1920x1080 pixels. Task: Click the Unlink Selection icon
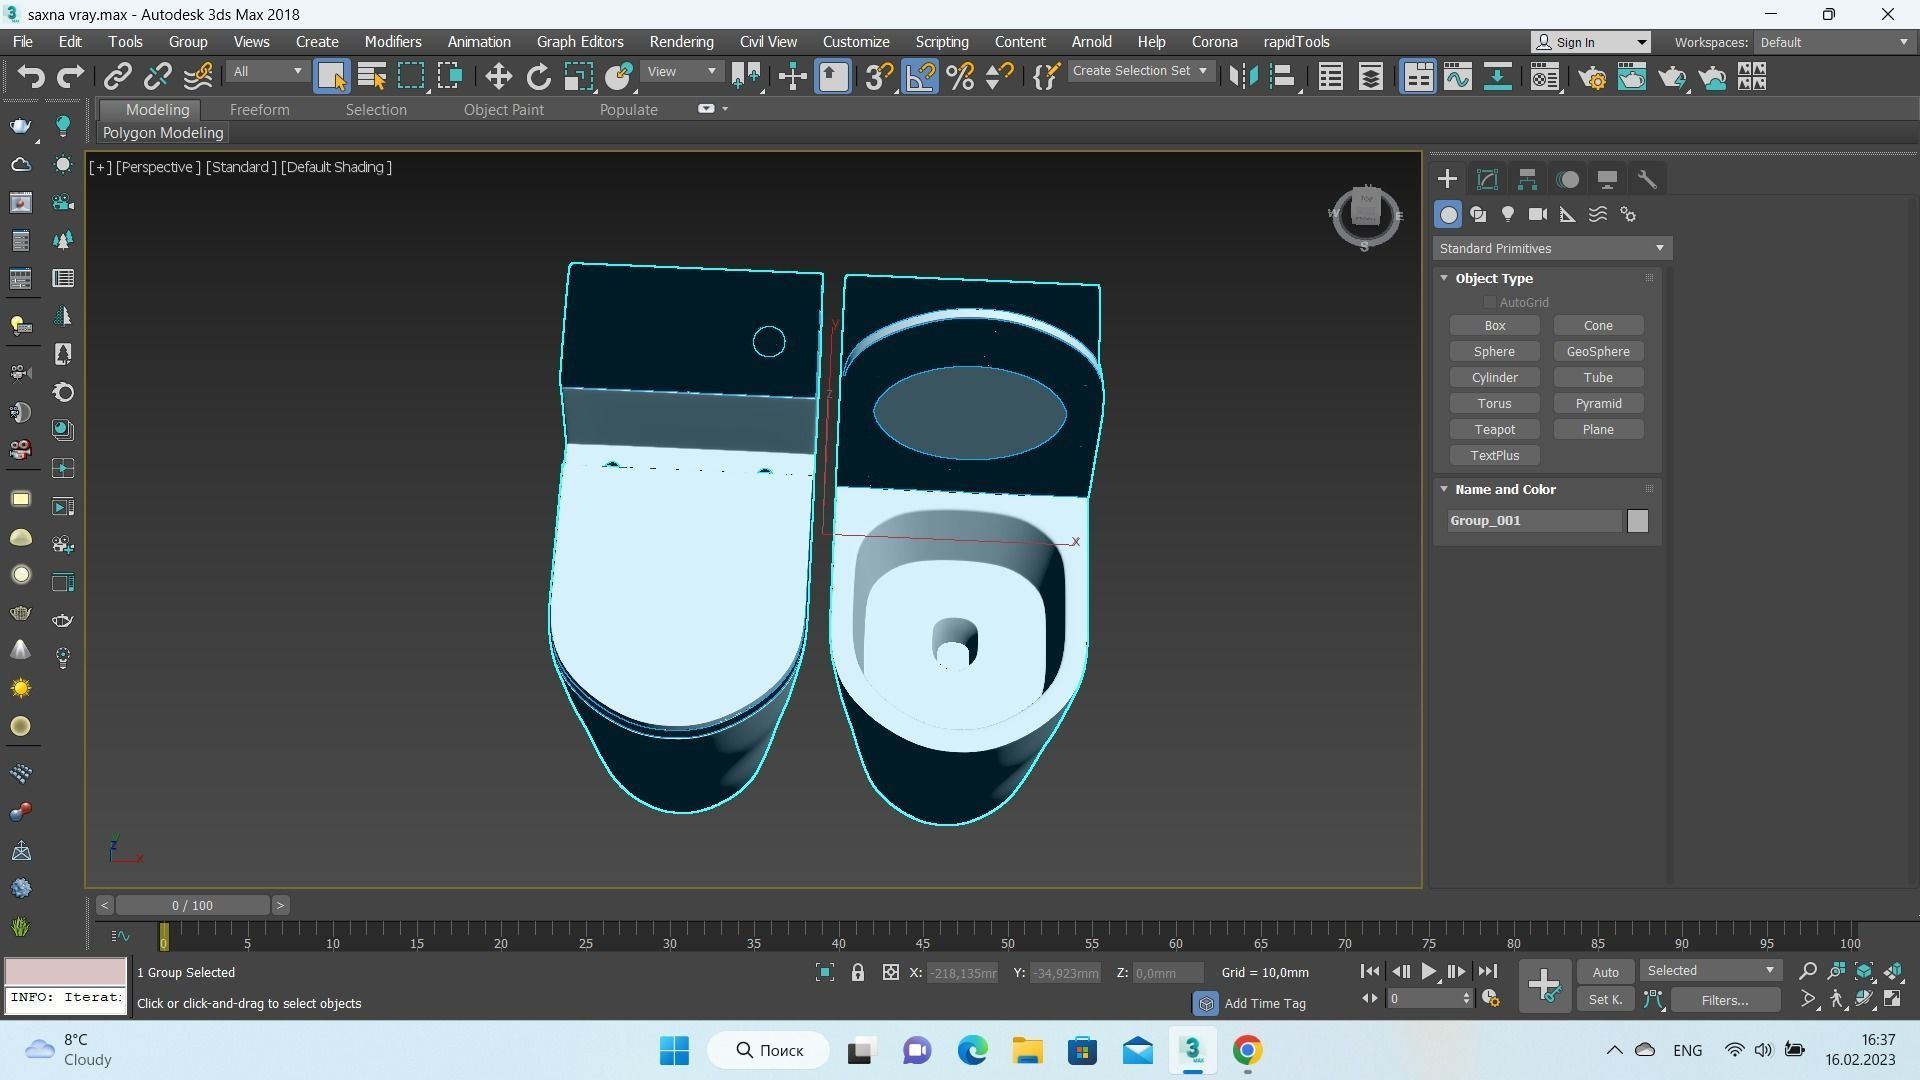[158, 77]
